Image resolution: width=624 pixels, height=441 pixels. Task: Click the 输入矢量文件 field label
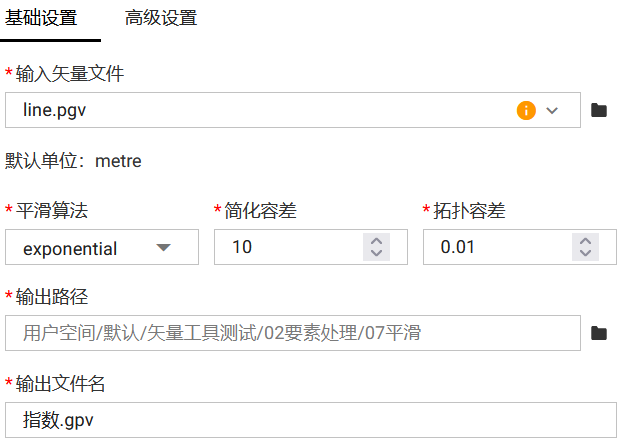tap(70, 74)
